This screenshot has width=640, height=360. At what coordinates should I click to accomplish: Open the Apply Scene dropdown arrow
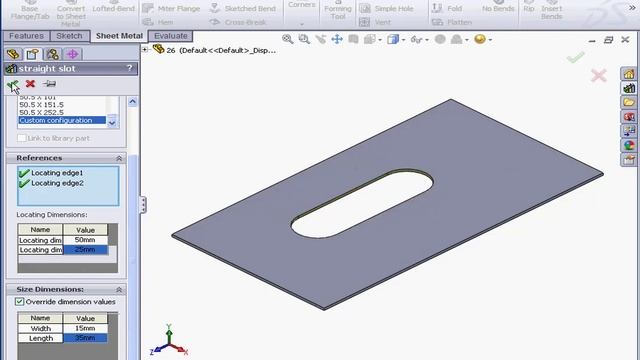[x=467, y=40]
